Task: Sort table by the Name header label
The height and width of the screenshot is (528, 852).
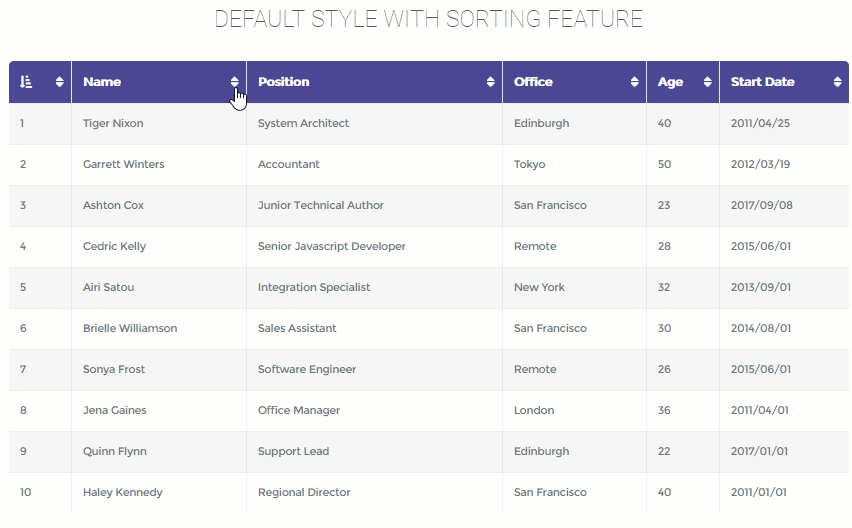Action: [x=102, y=82]
